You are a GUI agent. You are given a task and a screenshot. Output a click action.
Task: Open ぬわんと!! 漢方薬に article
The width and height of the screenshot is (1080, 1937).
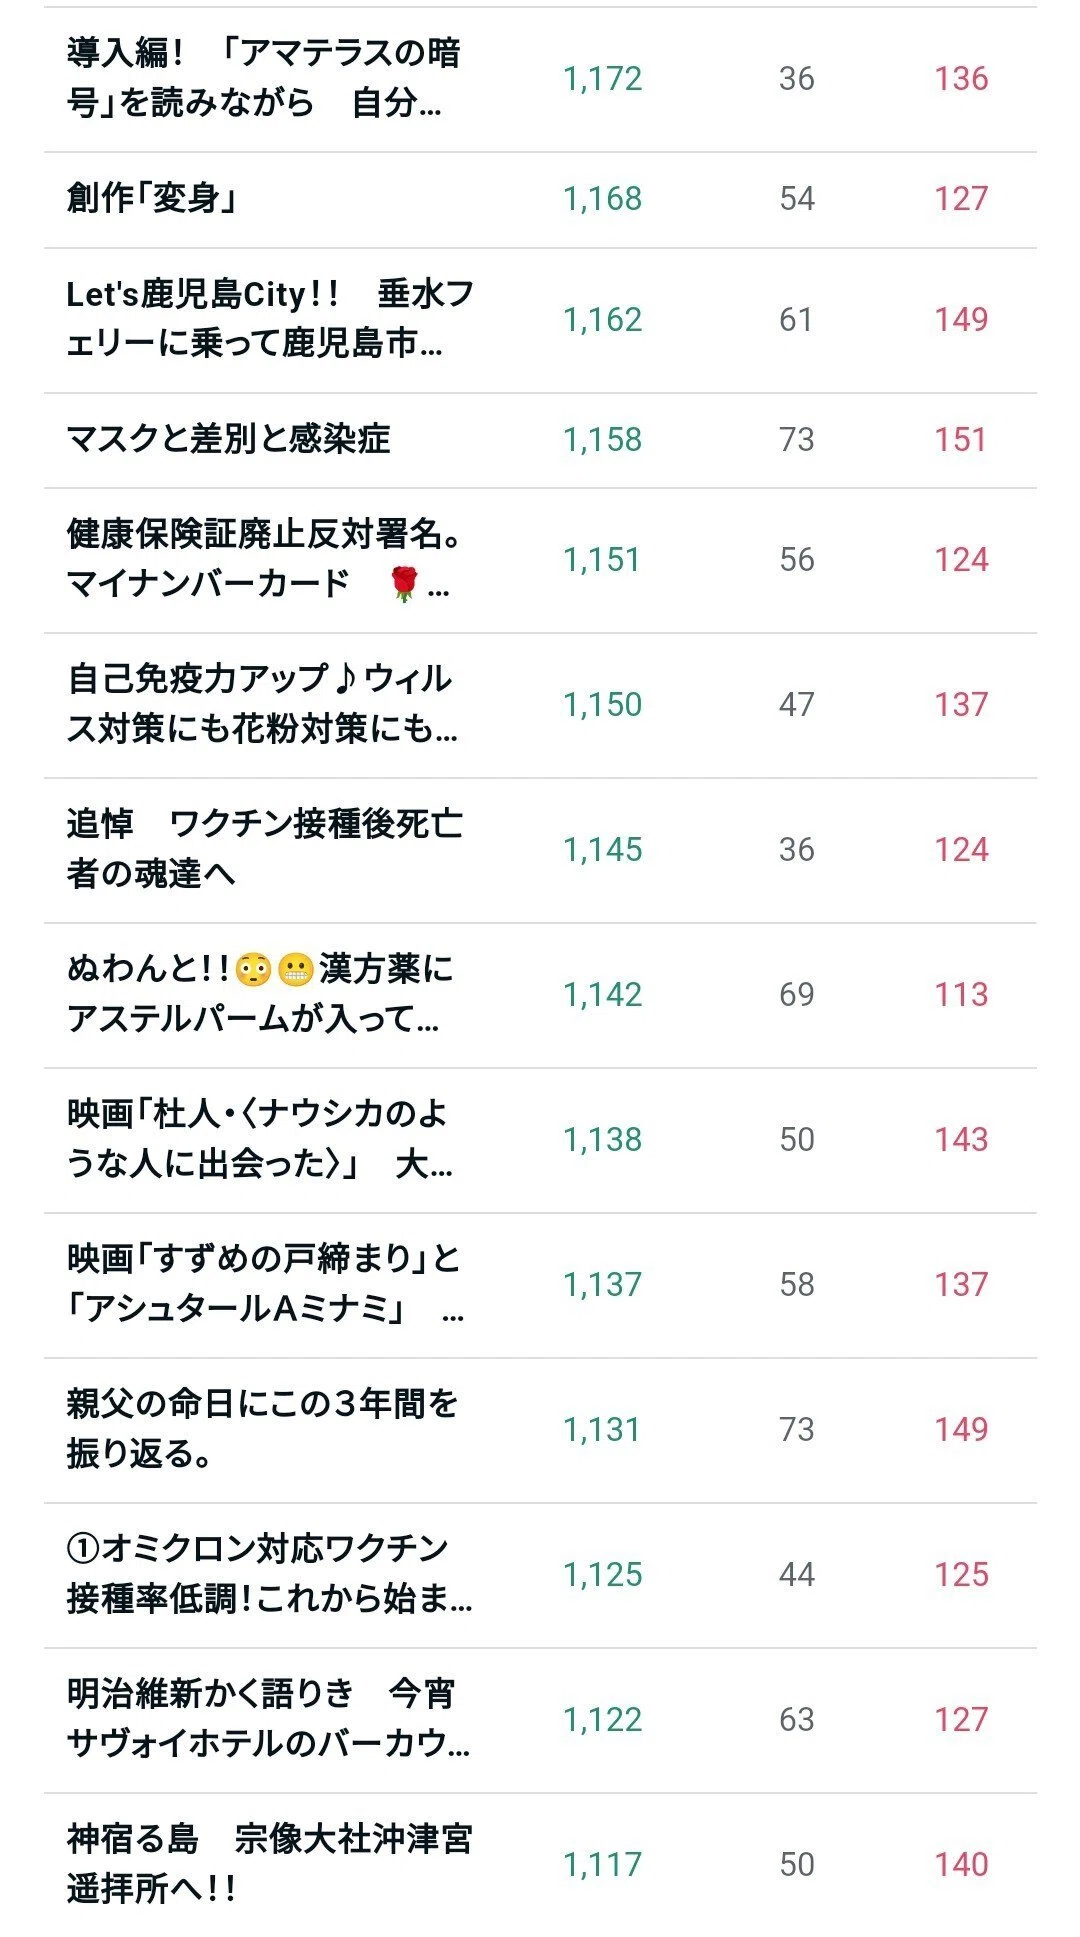(x=260, y=994)
